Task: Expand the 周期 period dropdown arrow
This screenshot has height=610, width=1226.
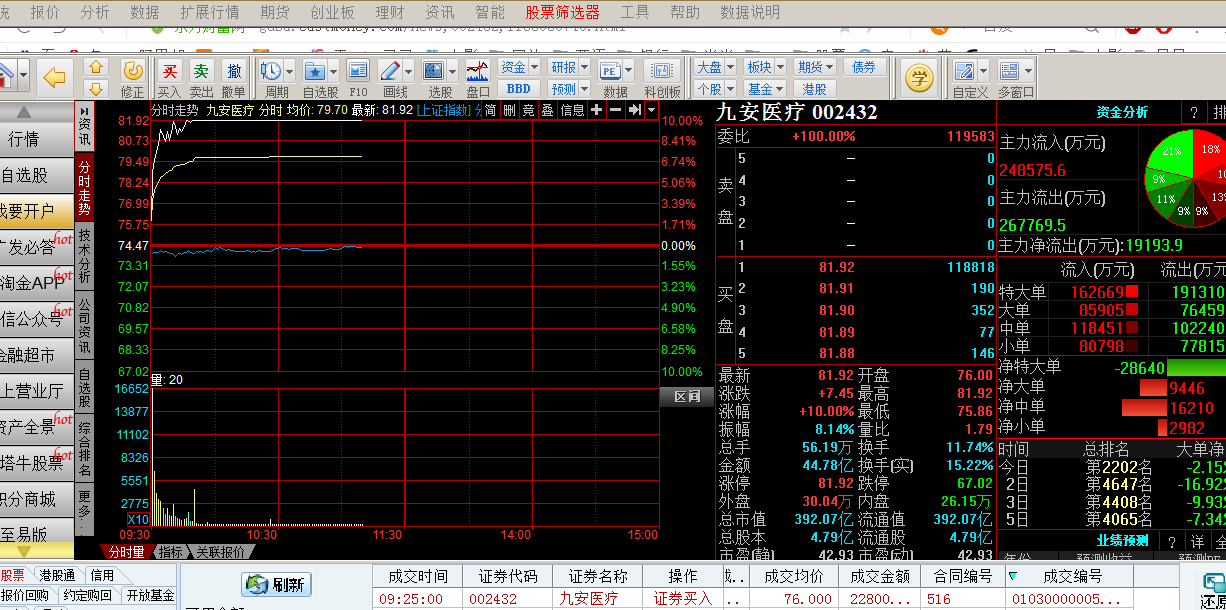Action: pos(288,72)
